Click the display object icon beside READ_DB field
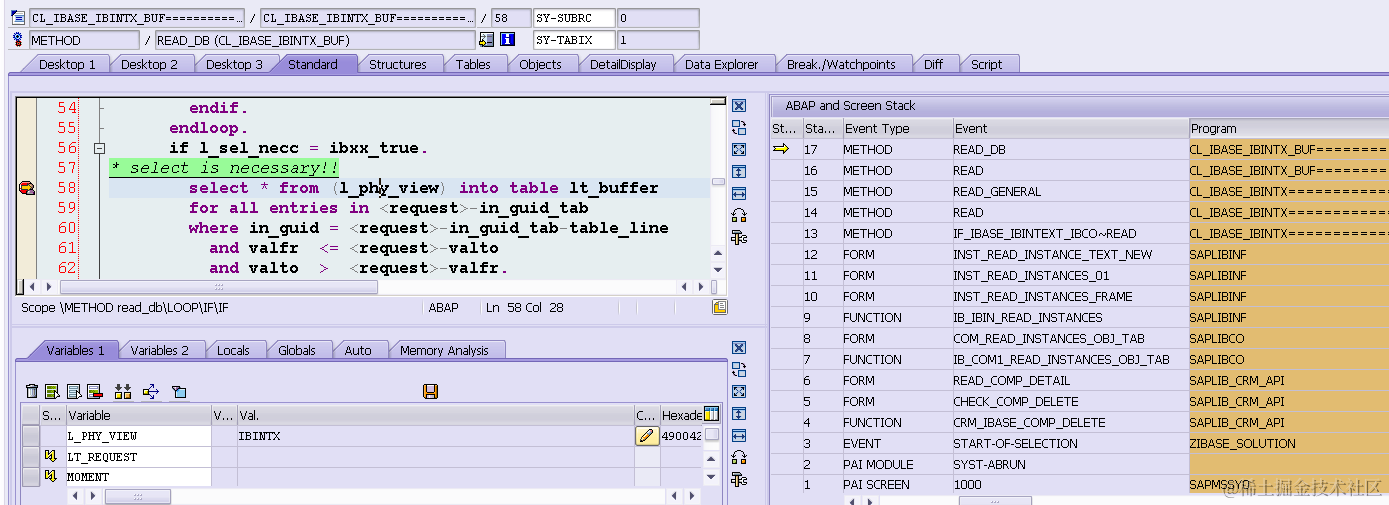This screenshot has height=505, width=1389. 487,40
